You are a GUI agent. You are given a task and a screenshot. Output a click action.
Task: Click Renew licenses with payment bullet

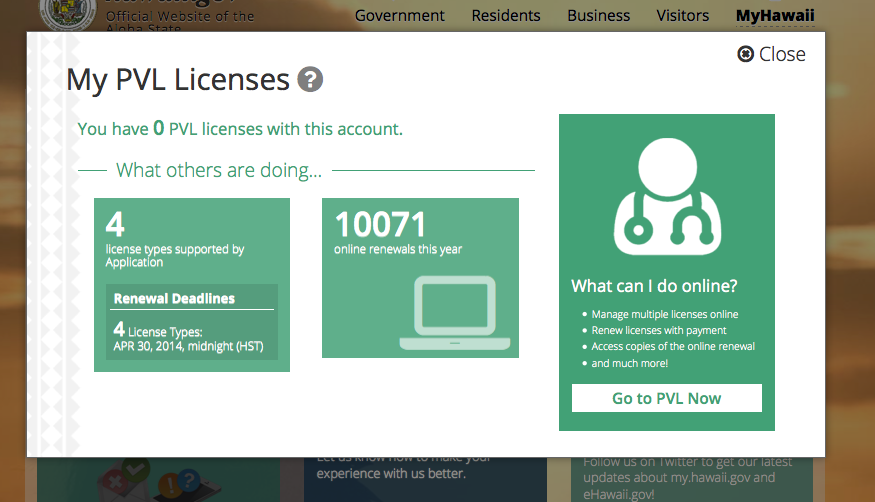[x=658, y=330]
